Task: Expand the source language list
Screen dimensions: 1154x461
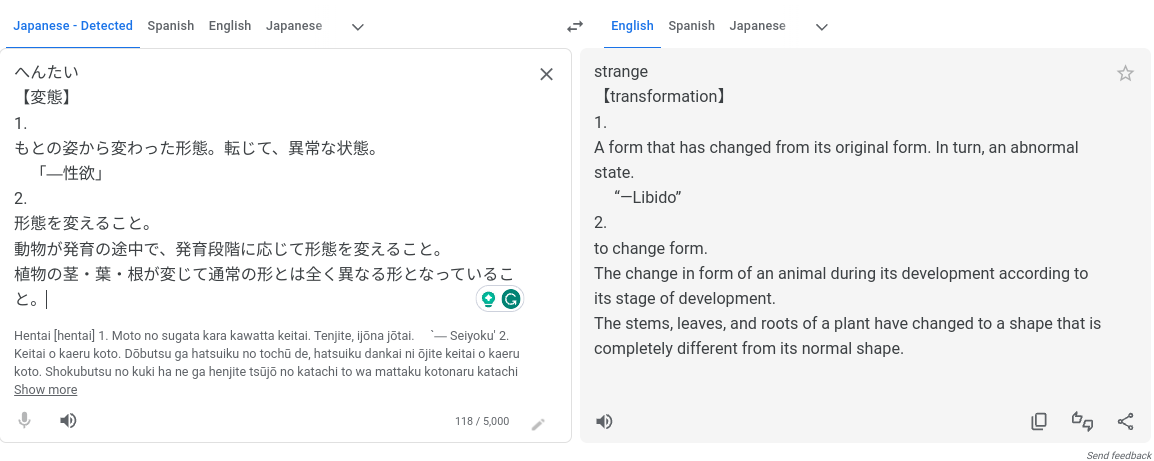Action: pyautogui.click(x=357, y=27)
